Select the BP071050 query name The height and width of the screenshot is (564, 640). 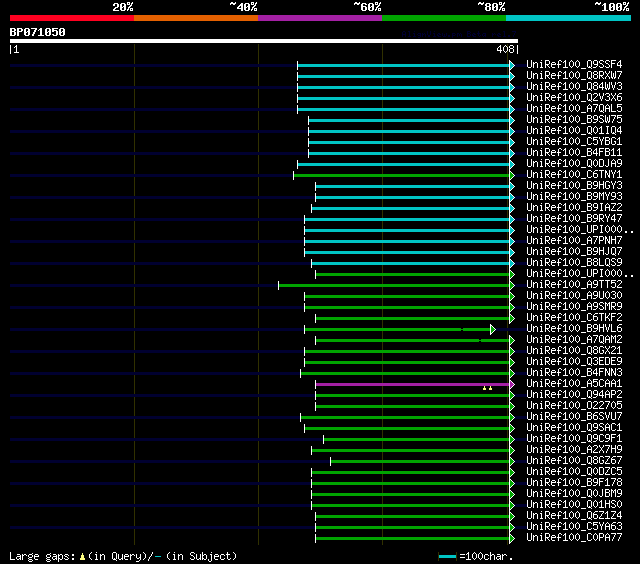click(38, 32)
